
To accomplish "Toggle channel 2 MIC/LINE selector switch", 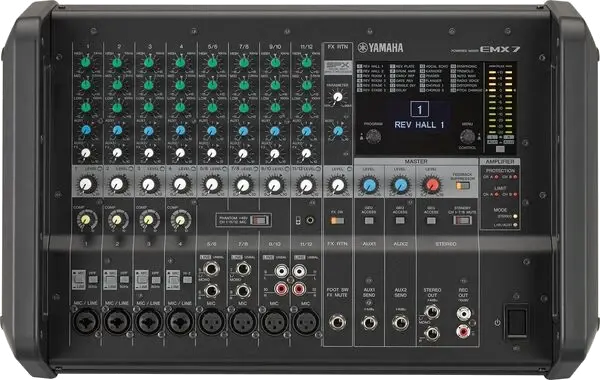I will point(111,280).
